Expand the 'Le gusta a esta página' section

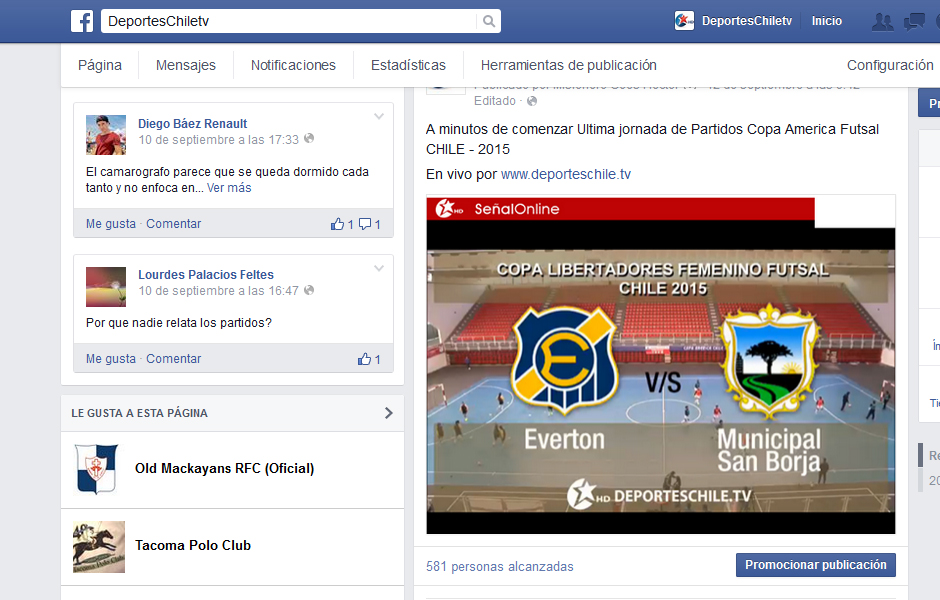point(388,413)
